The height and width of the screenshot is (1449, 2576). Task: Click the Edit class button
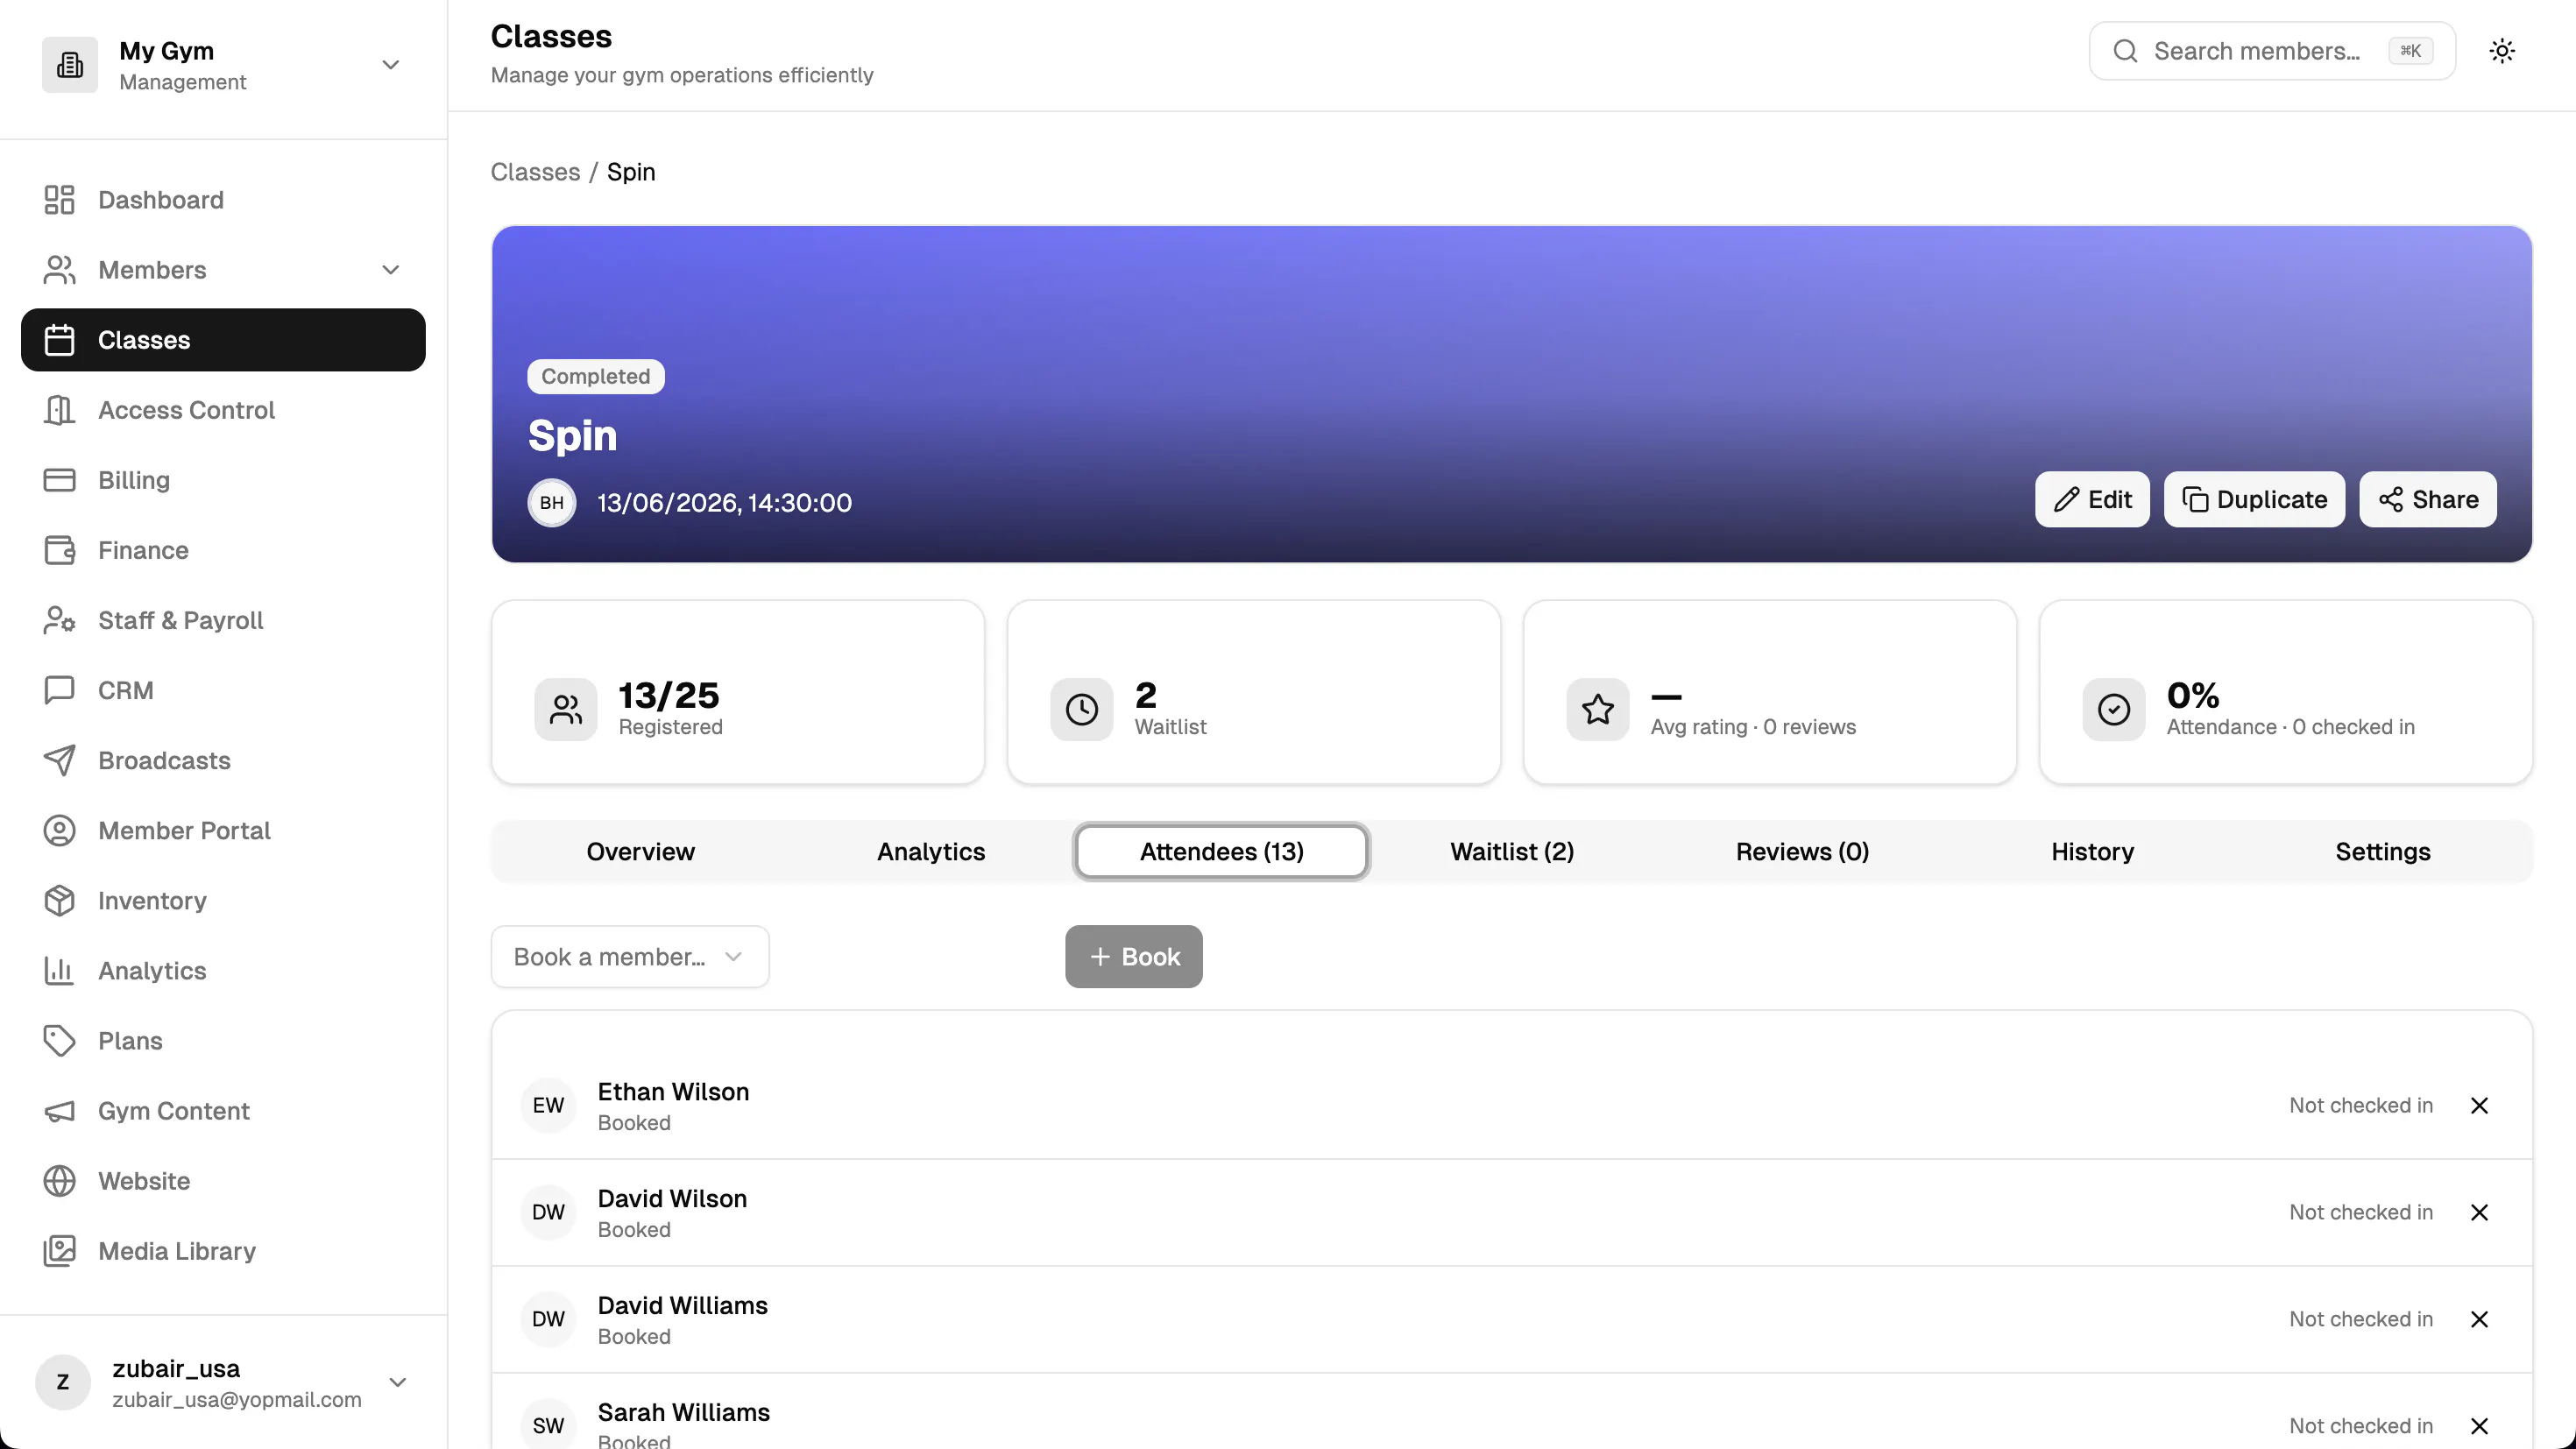(2092, 499)
